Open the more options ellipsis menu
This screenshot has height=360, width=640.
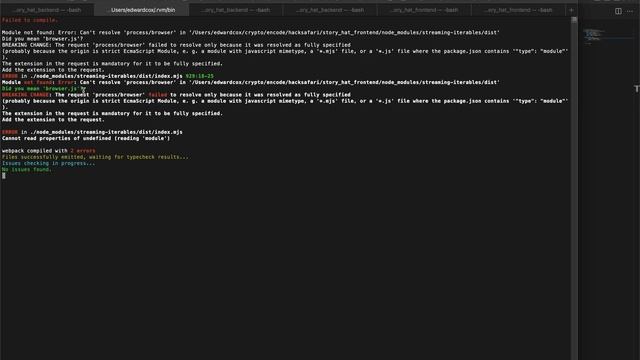click(x=630, y=11)
